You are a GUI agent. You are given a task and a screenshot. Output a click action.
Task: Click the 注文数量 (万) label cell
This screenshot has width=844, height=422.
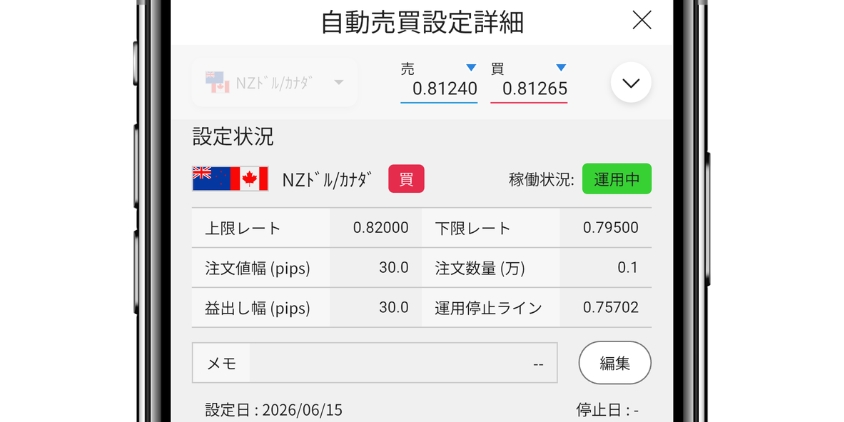pyautogui.click(x=491, y=268)
